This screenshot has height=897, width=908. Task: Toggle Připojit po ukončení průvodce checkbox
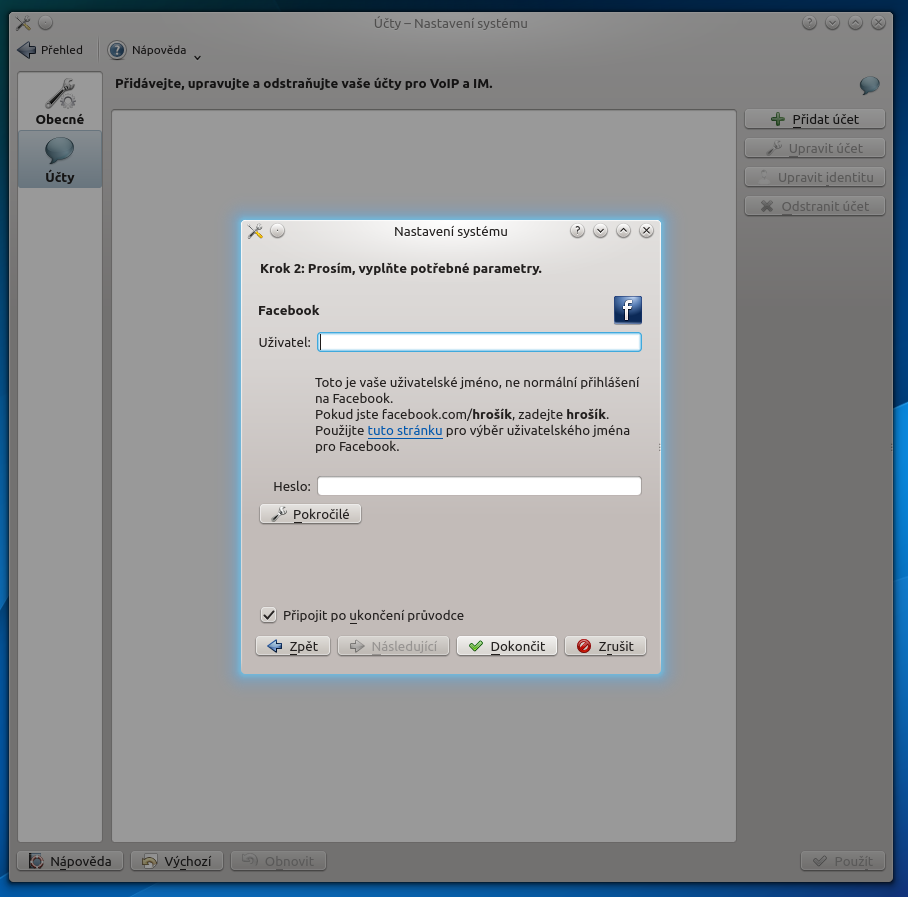[268, 615]
